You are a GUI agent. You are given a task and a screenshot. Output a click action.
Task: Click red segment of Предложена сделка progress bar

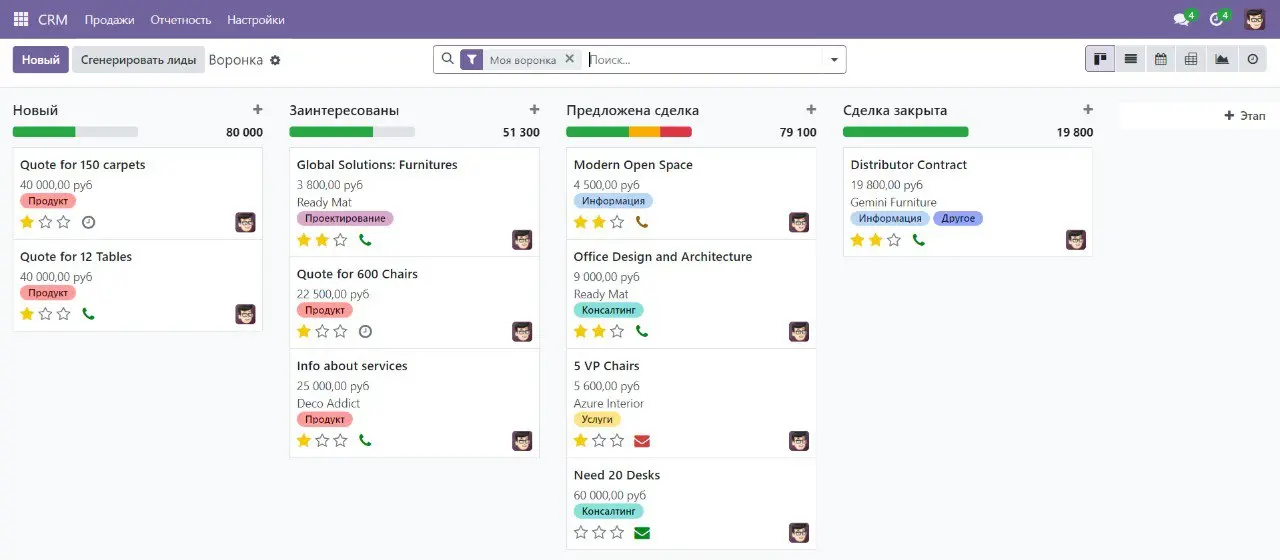[676, 132]
